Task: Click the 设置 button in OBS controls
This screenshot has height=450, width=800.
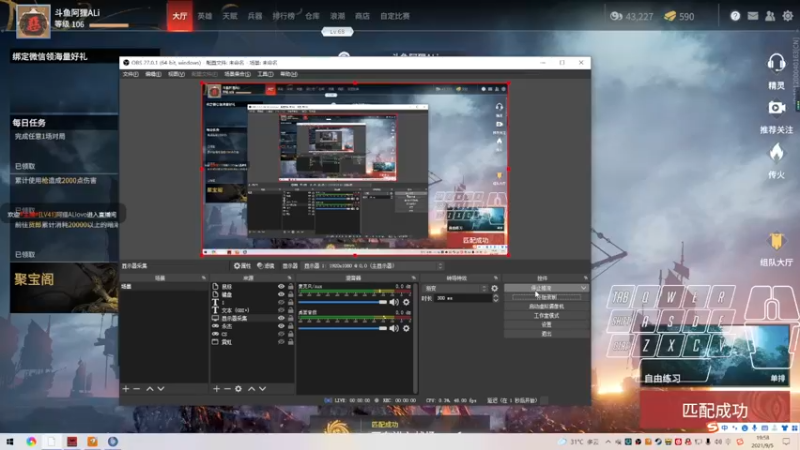Action: click(x=546, y=324)
